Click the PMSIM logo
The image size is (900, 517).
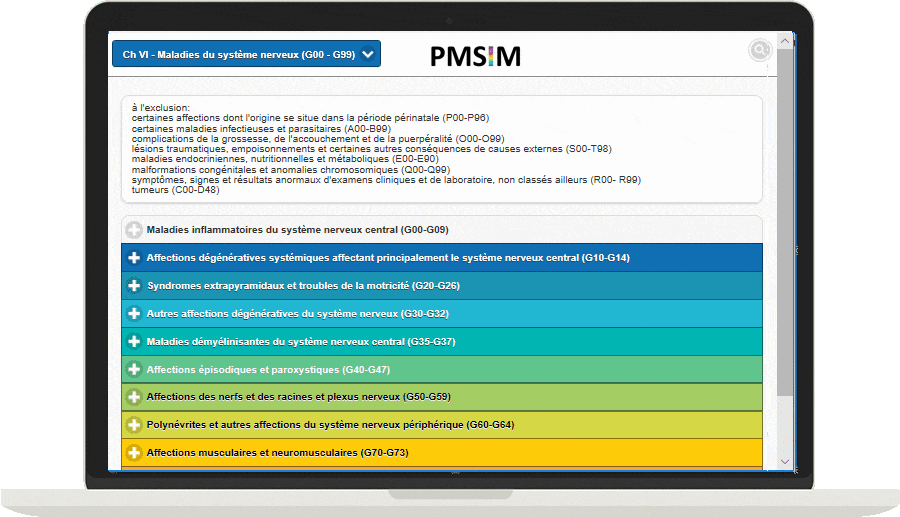475,56
